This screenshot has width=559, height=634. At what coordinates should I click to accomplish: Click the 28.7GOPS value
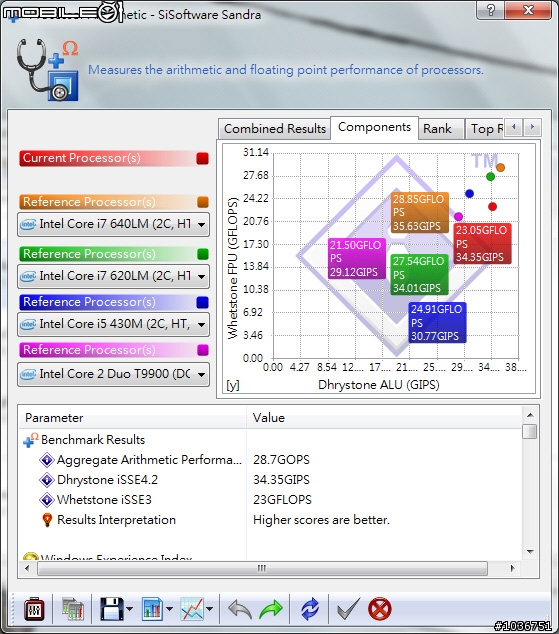point(281,460)
